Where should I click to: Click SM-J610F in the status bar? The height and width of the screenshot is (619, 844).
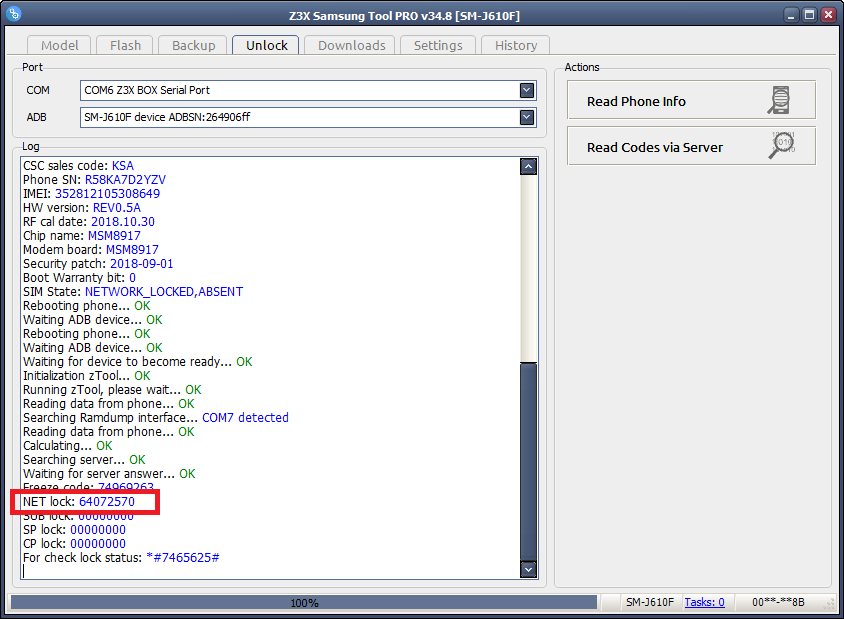[x=650, y=602]
